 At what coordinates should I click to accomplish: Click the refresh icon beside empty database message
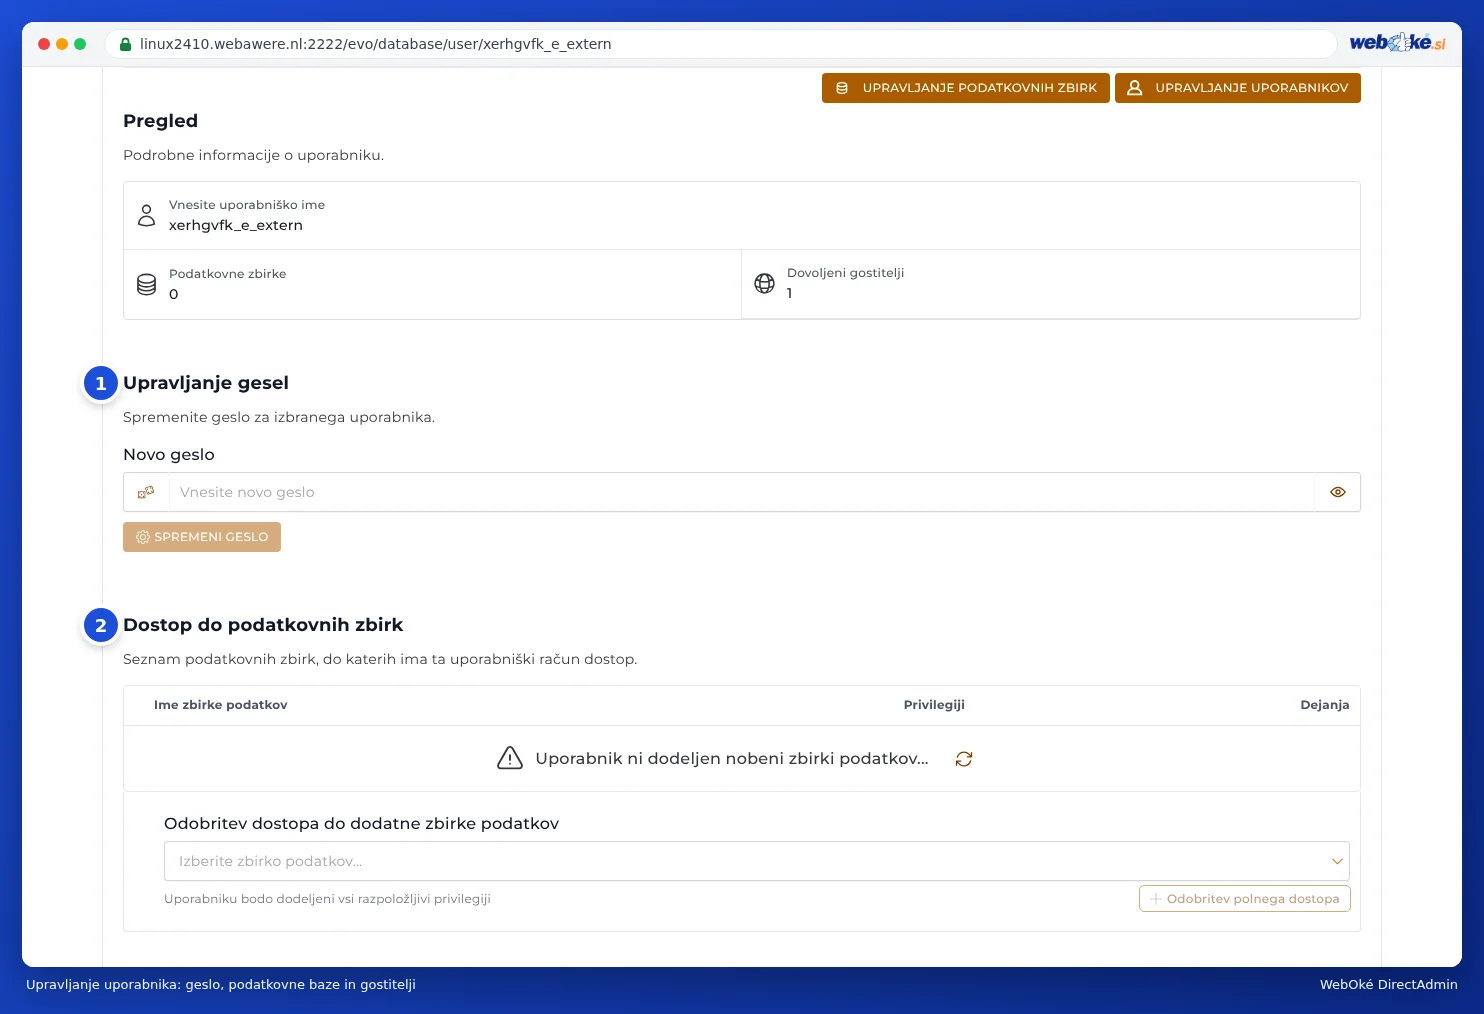(x=964, y=759)
